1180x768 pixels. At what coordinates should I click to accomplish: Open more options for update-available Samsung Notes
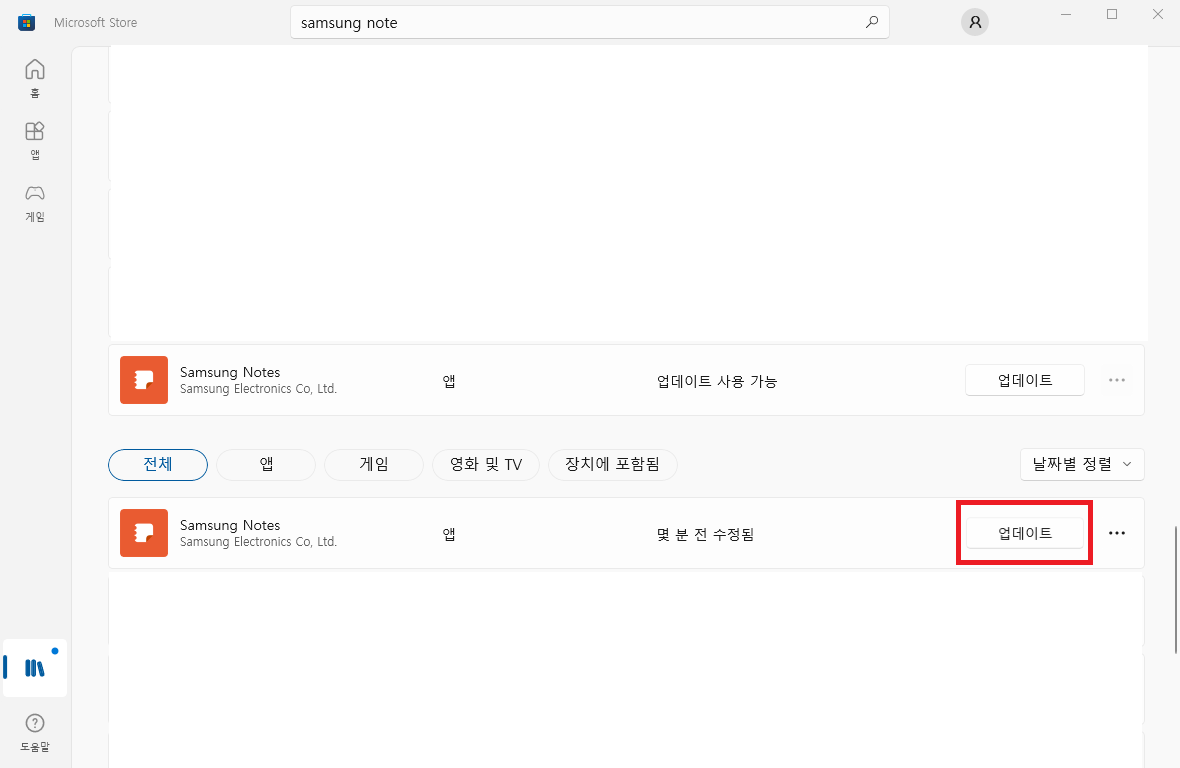[1117, 380]
